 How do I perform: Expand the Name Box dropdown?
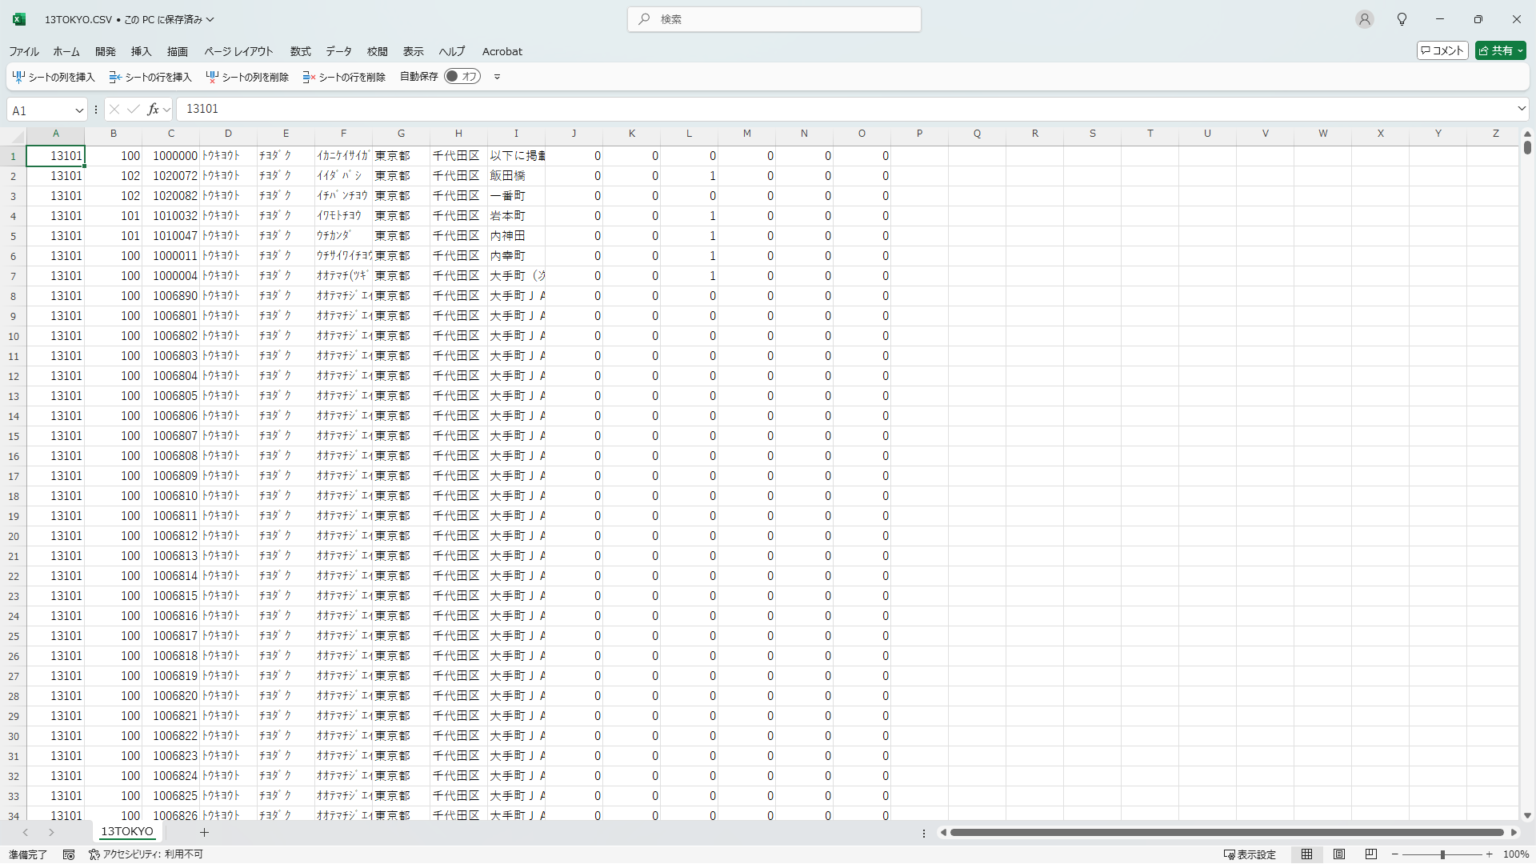tap(79, 110)
